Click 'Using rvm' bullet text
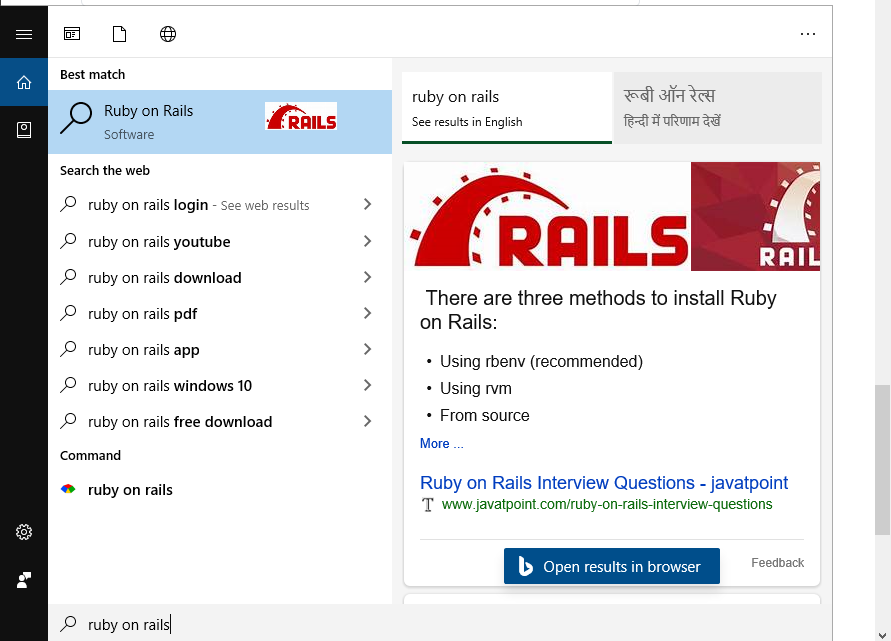891x641 pixels. pyautogui.click(x=476, y=388)
